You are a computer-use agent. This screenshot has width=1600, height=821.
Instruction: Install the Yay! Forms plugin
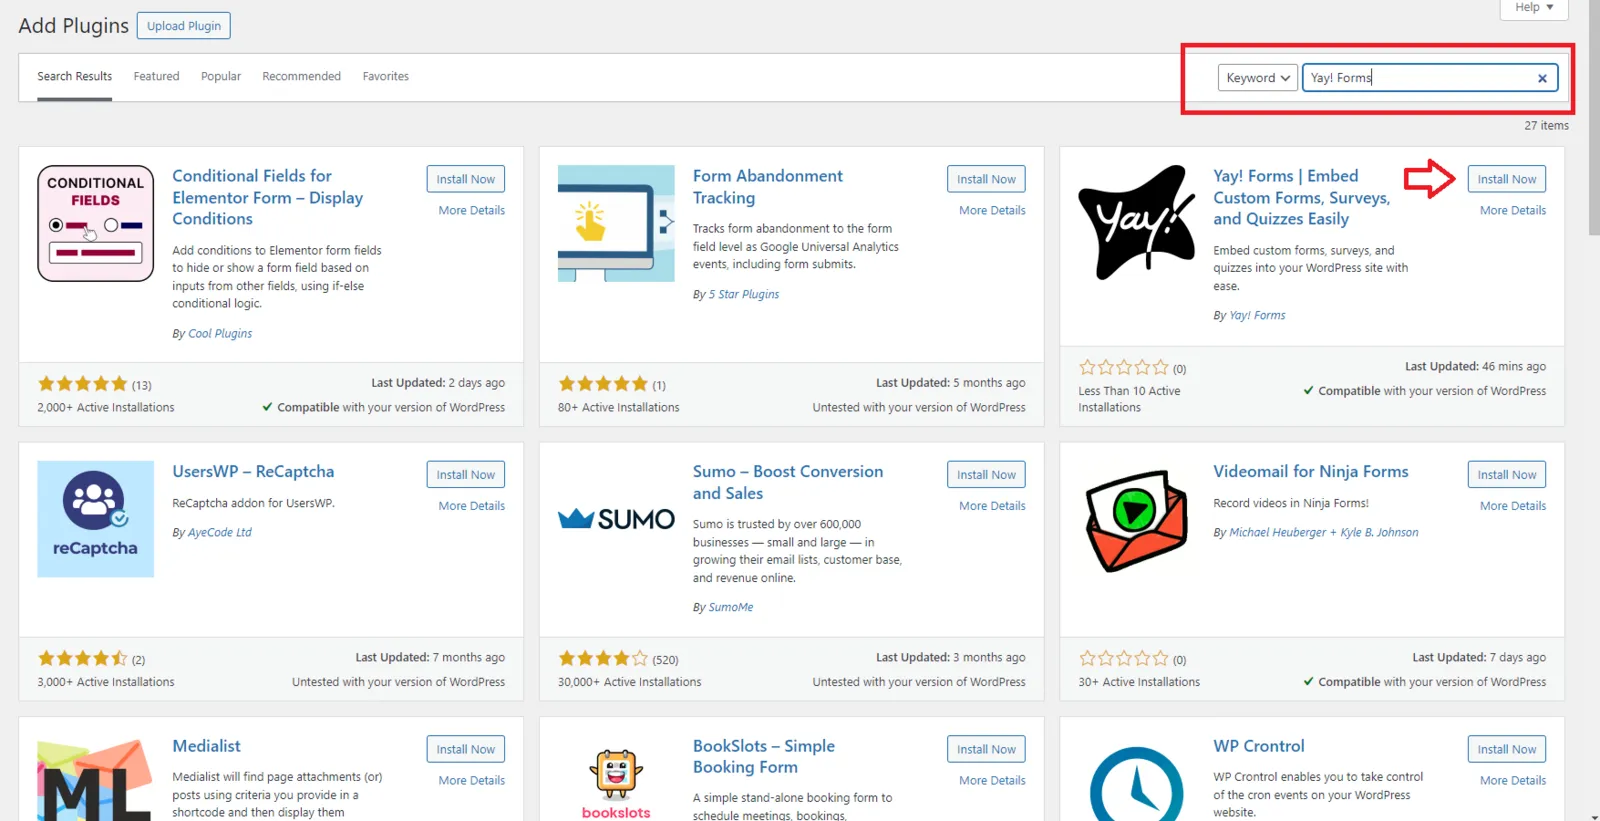point(1506,179)
